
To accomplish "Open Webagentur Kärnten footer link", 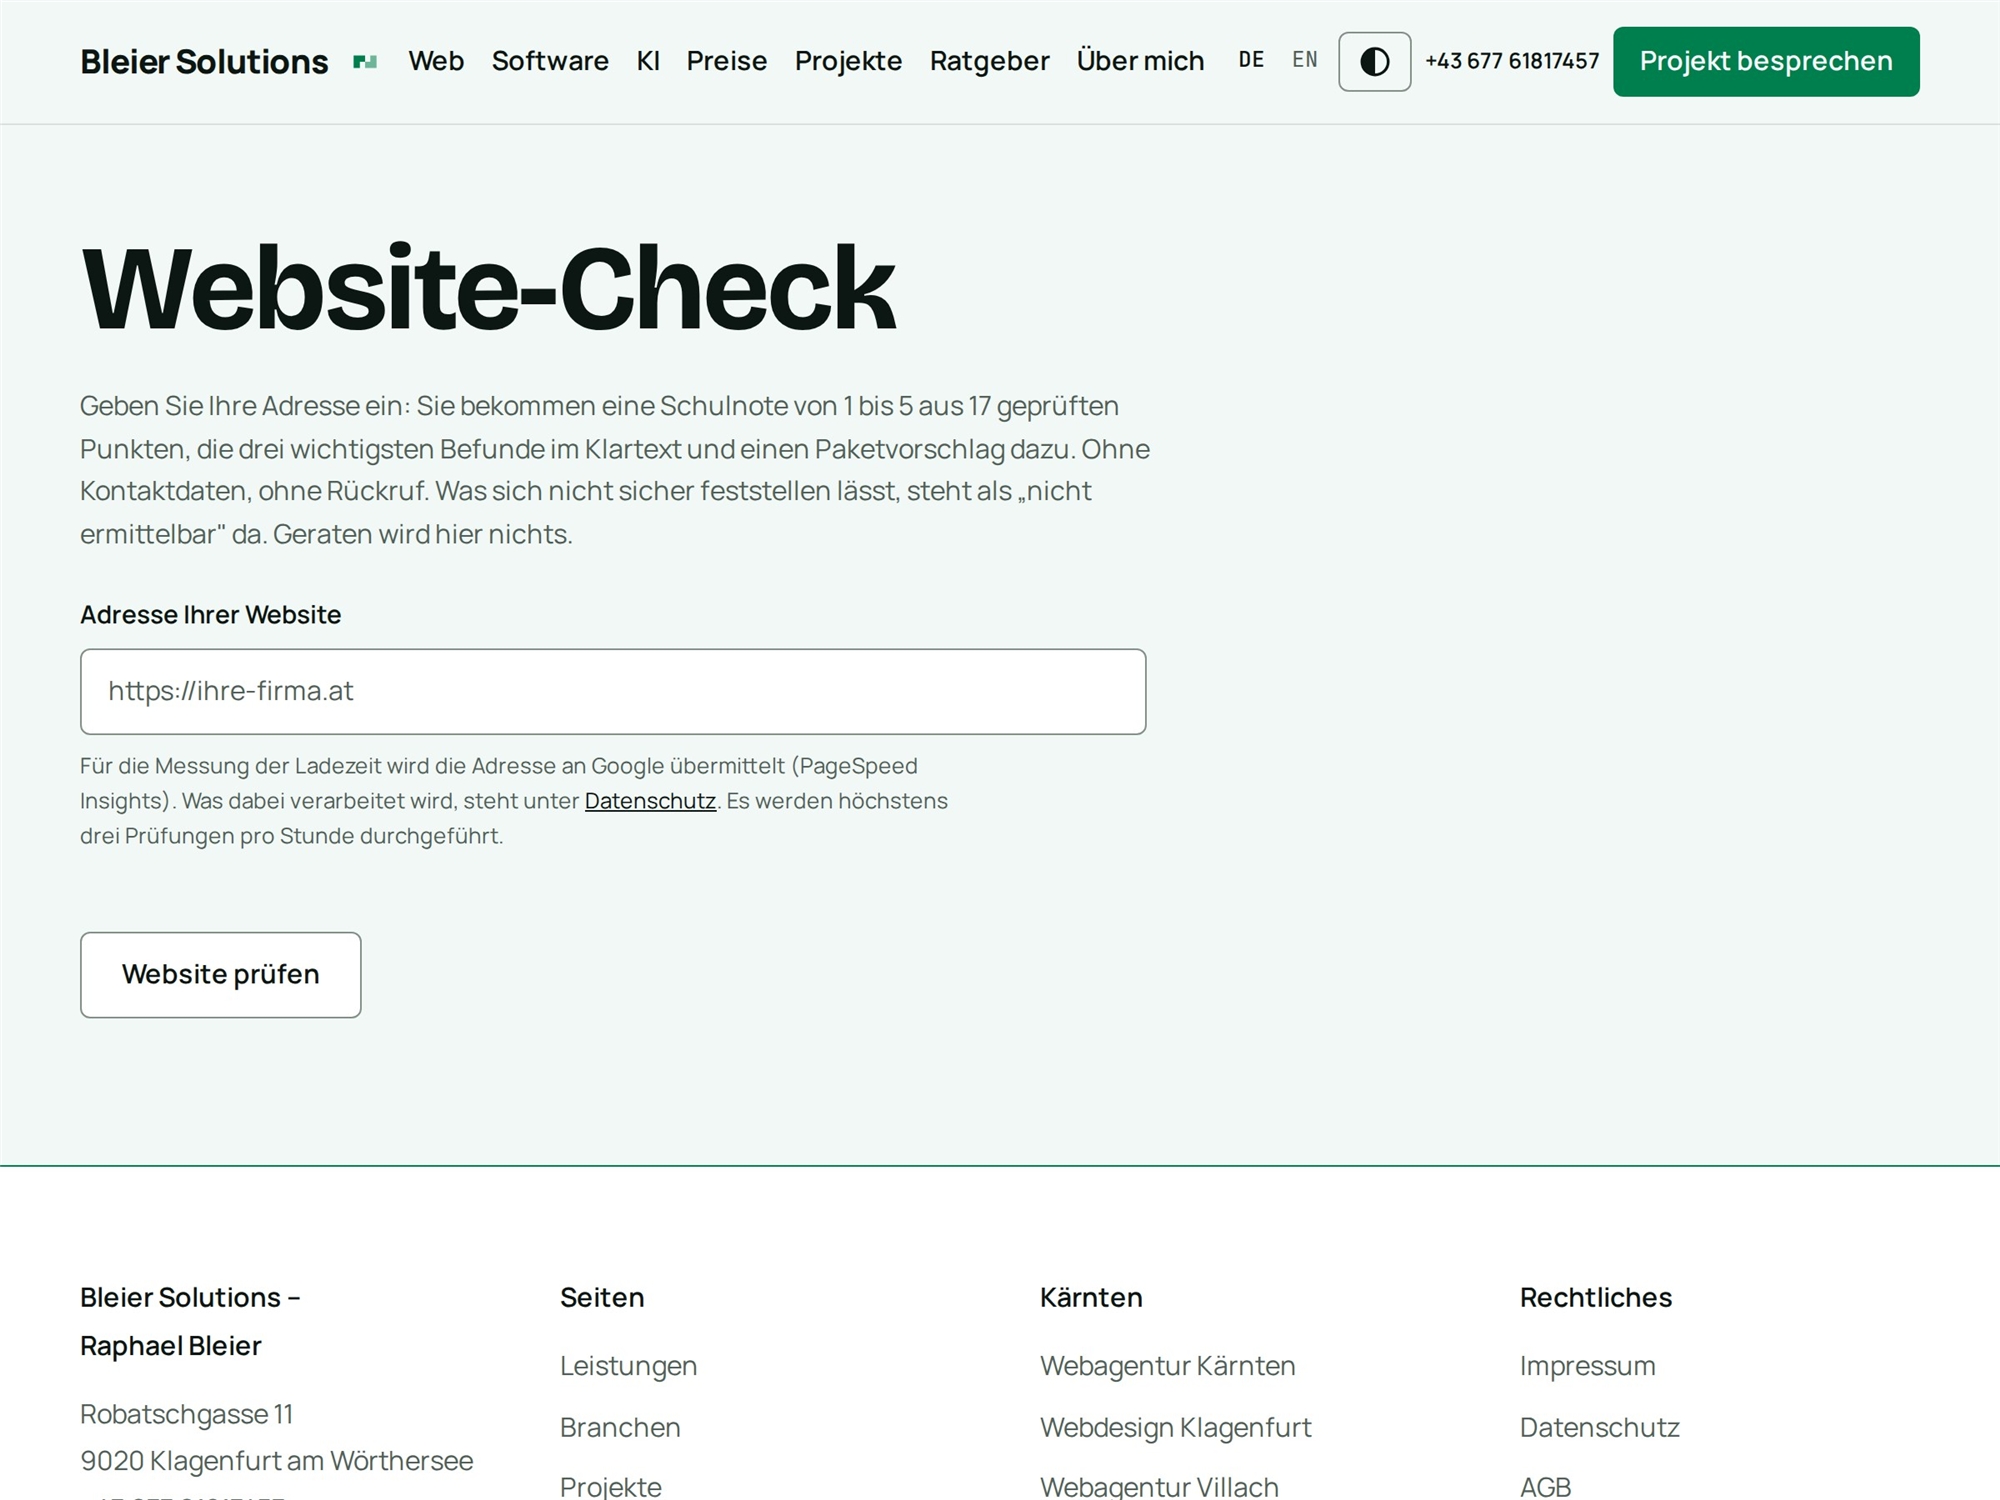I will coord(1168,1366).
